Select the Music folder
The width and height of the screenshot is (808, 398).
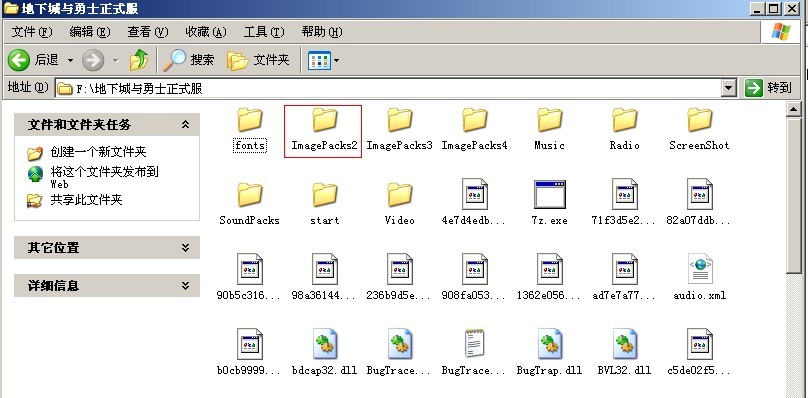pos(549,129)
